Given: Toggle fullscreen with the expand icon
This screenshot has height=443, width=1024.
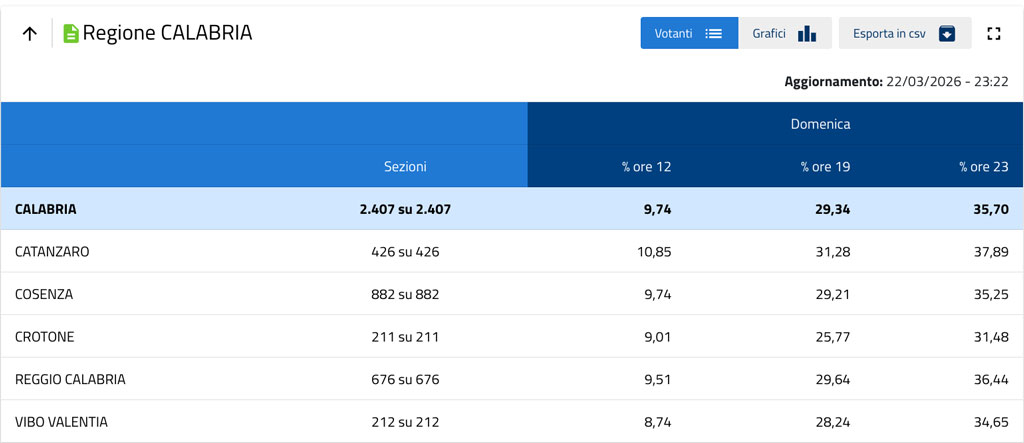Looking at the screenshot, I should (993, 33).
